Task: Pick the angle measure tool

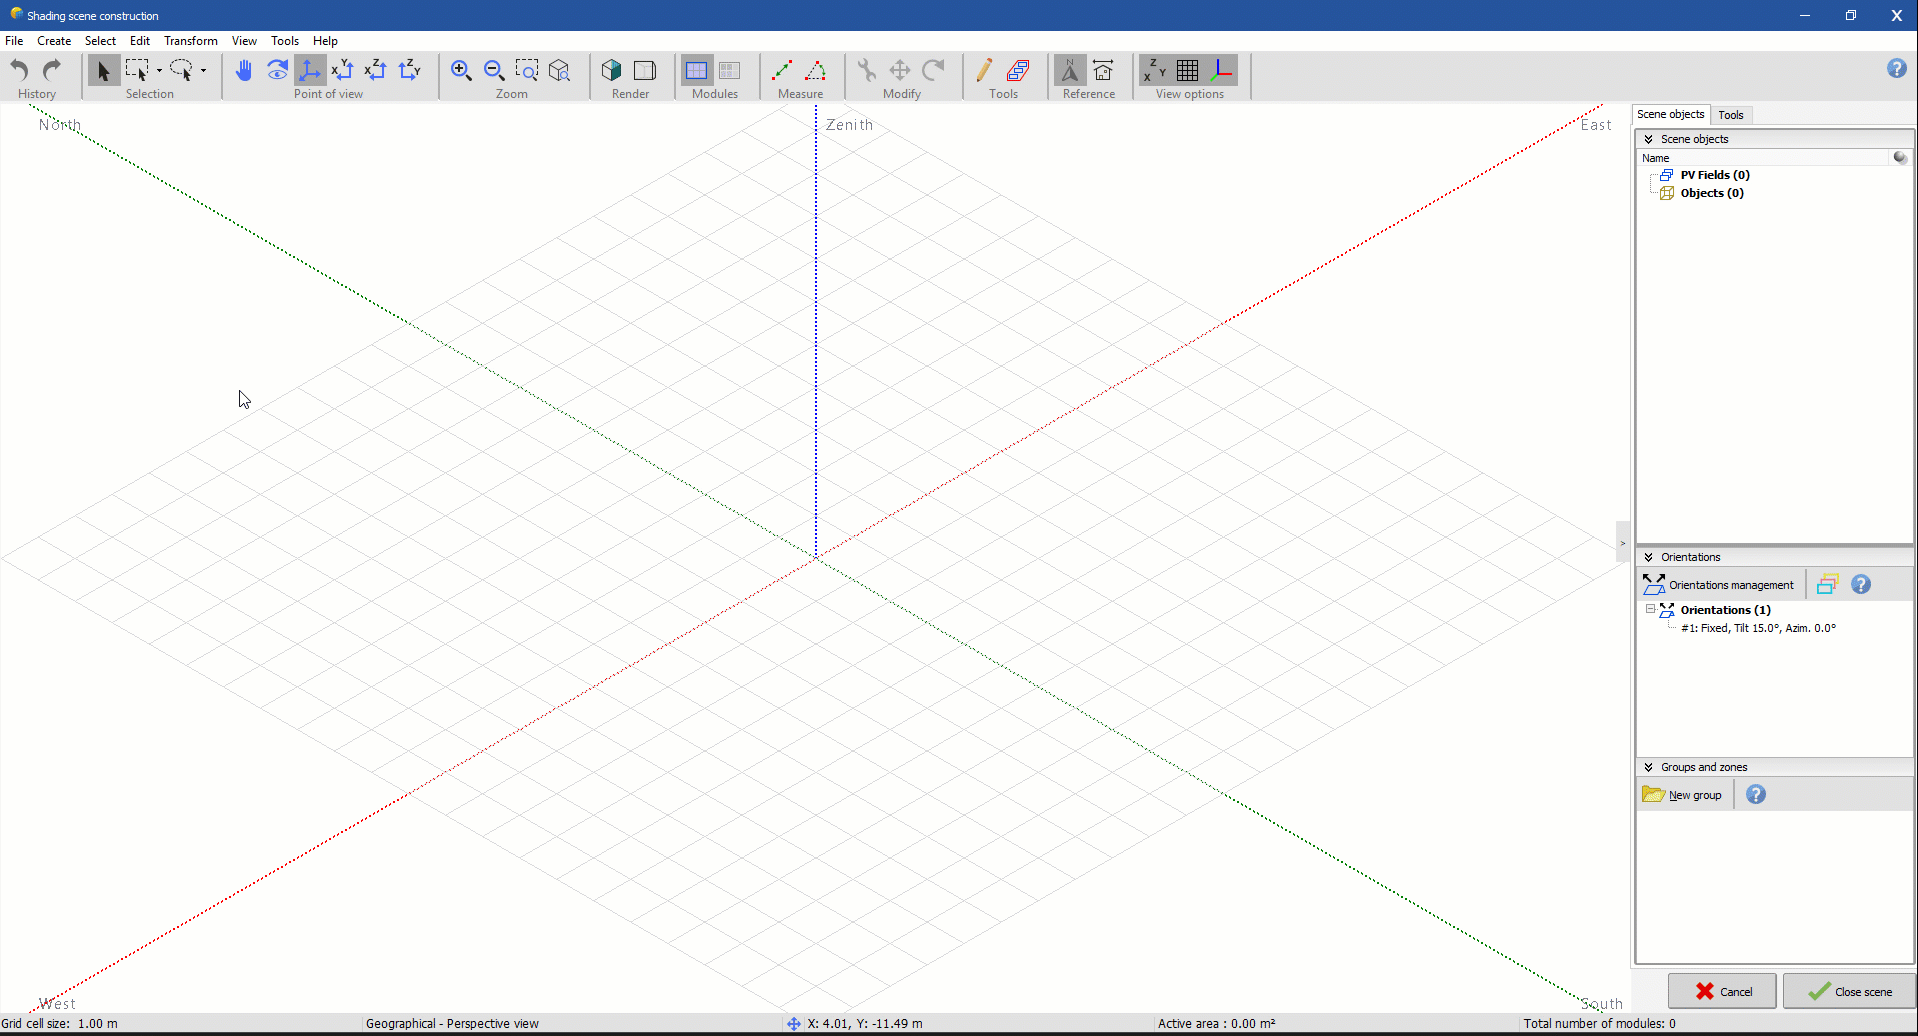Action: point(816,70)
